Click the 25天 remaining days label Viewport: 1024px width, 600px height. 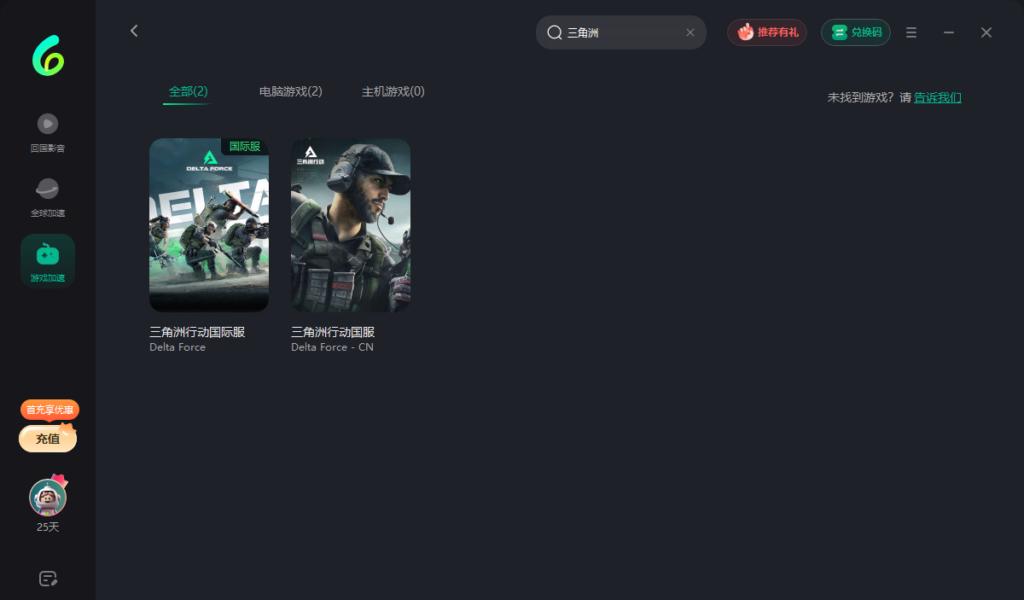tap(48, 527)
